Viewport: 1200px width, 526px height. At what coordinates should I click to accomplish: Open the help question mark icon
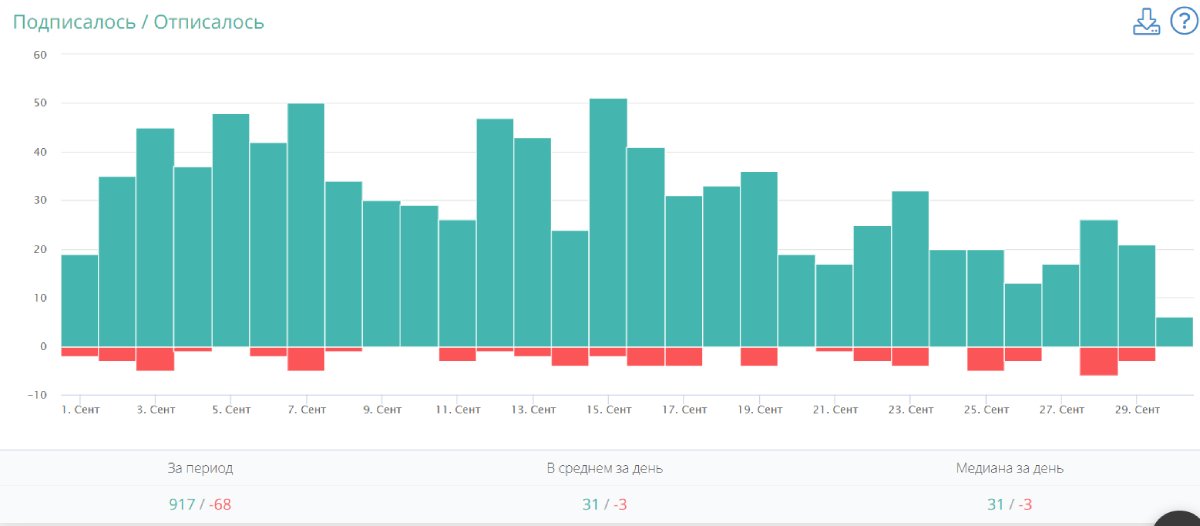[x=1183, y=21]
